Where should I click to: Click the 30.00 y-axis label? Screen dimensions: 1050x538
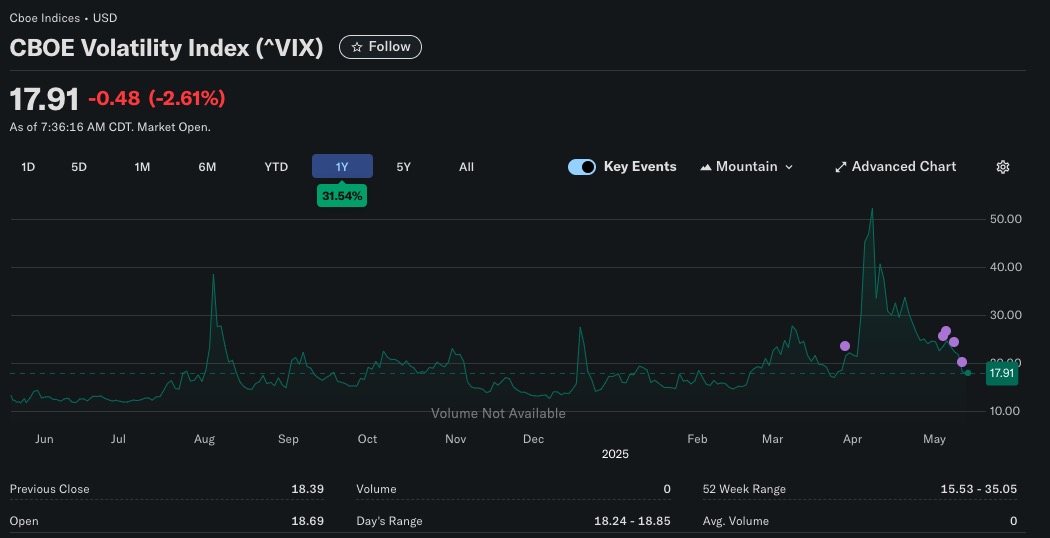pos(1005,315)
